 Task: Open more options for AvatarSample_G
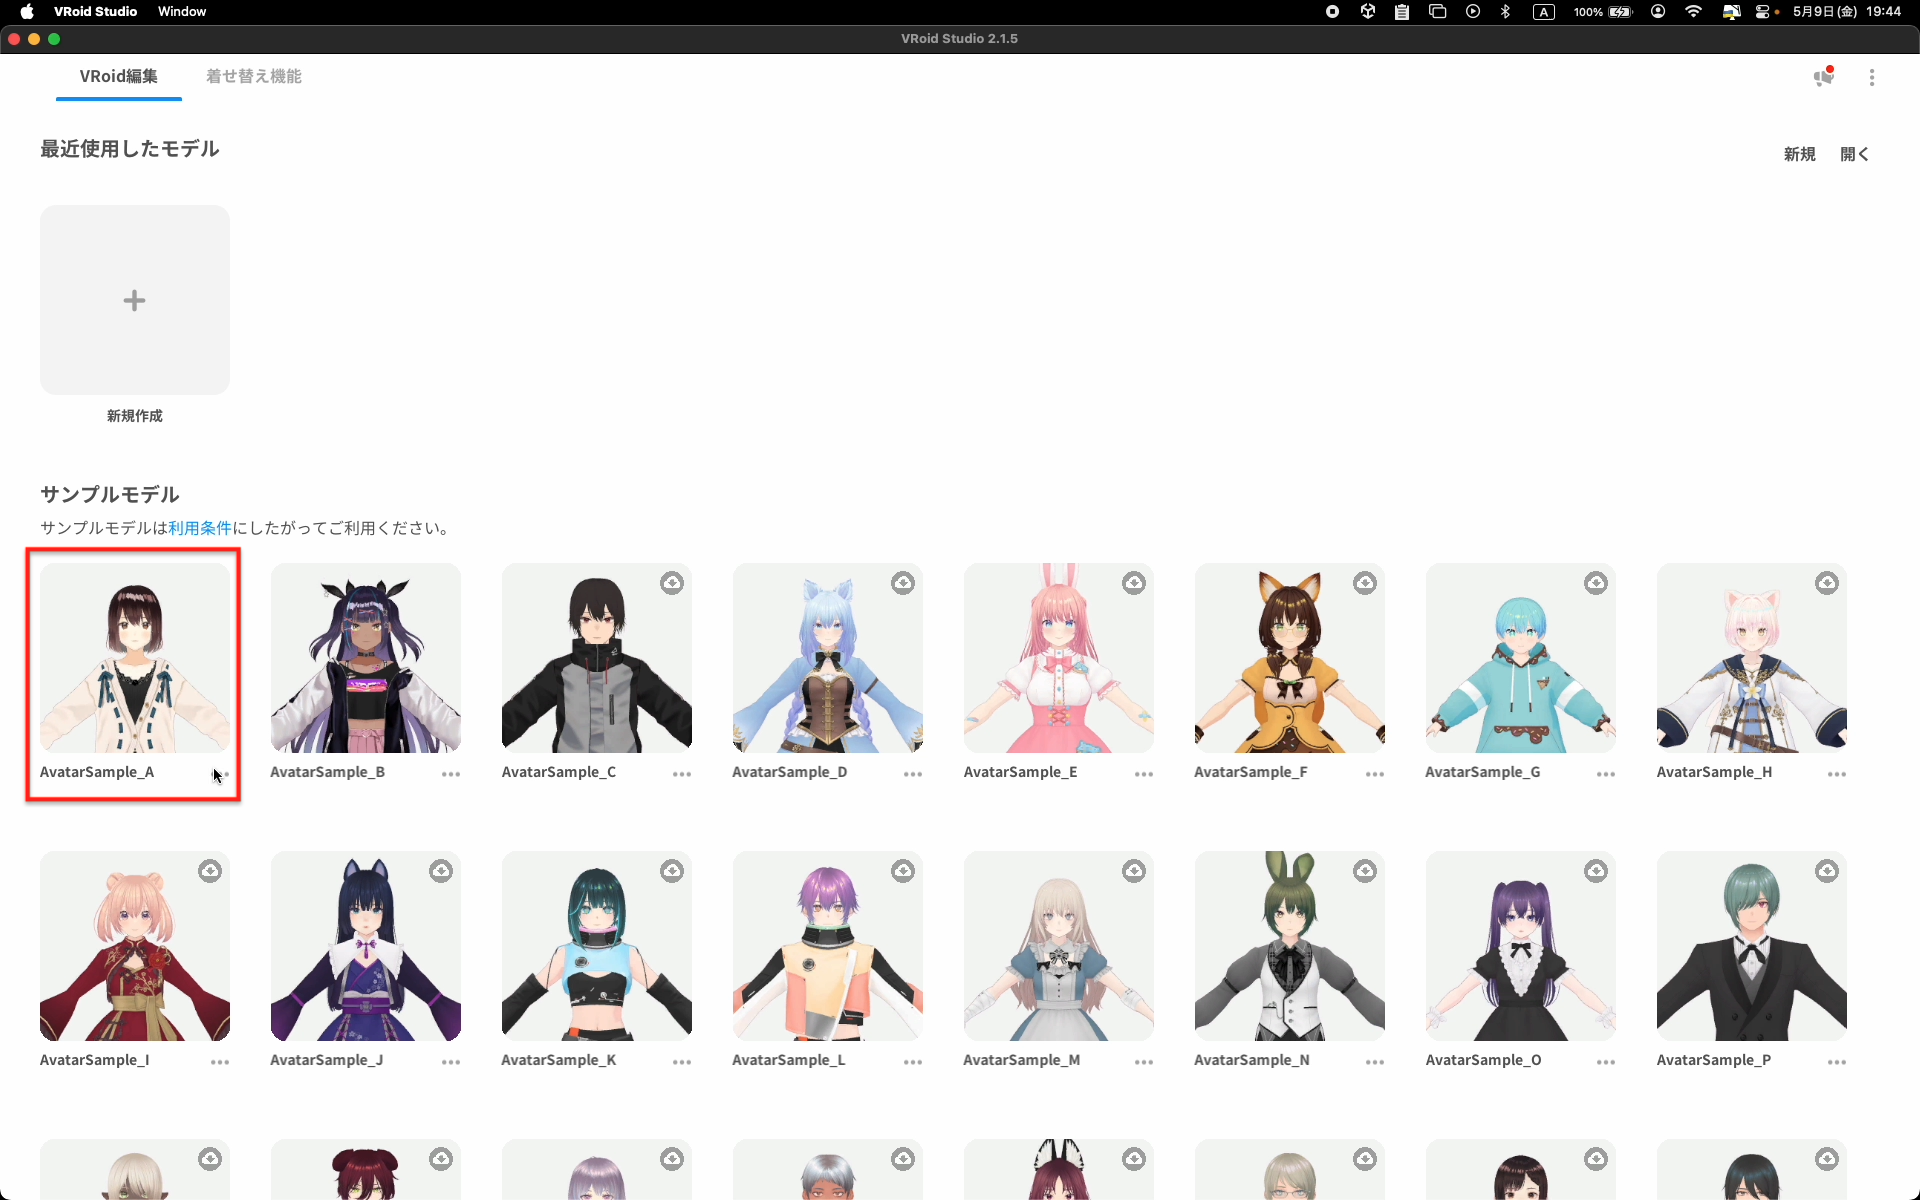point(1606,774)
